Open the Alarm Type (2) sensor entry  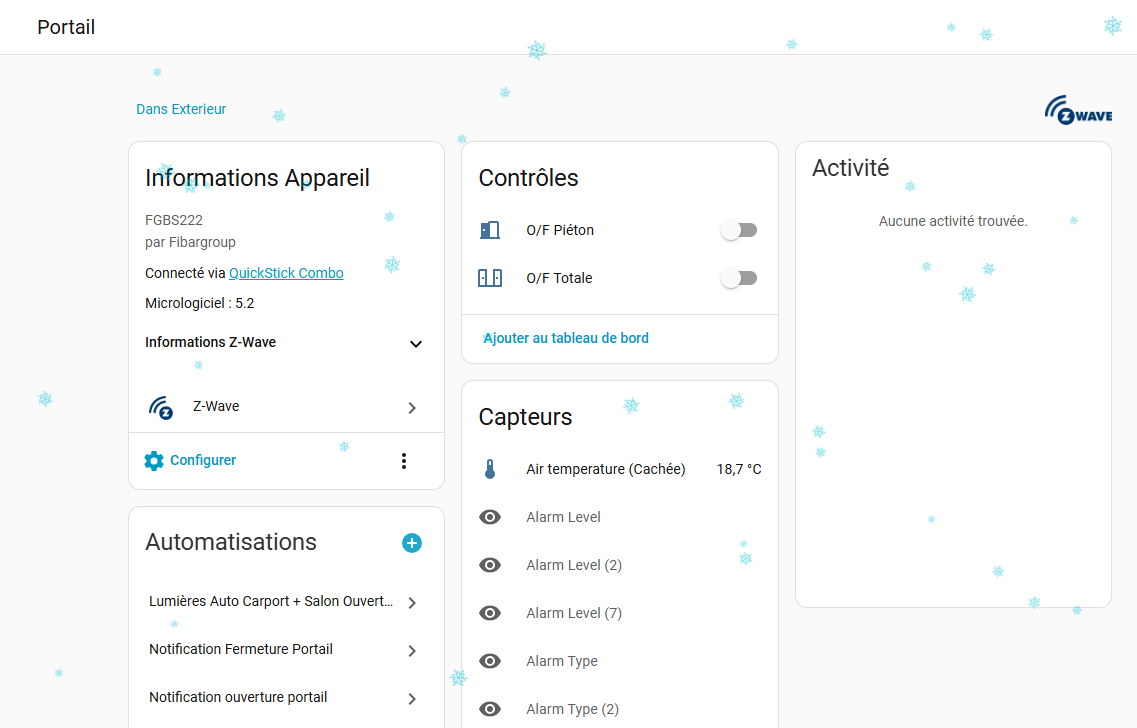[572, 710]
